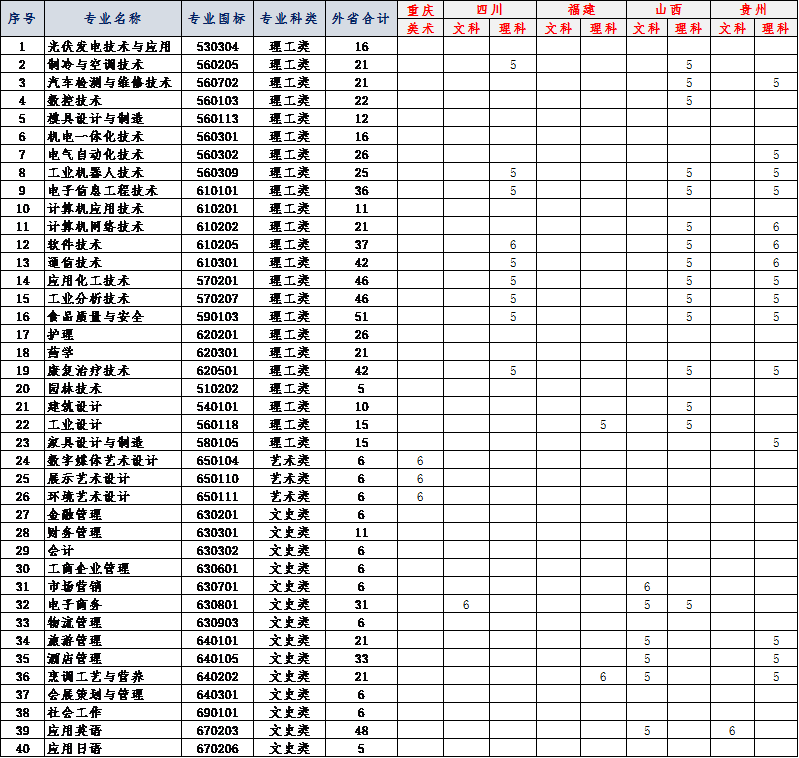The width and height of the screenshot is (799, 758).
Task: Select the 山西 province header
Action: click(669, 10)
